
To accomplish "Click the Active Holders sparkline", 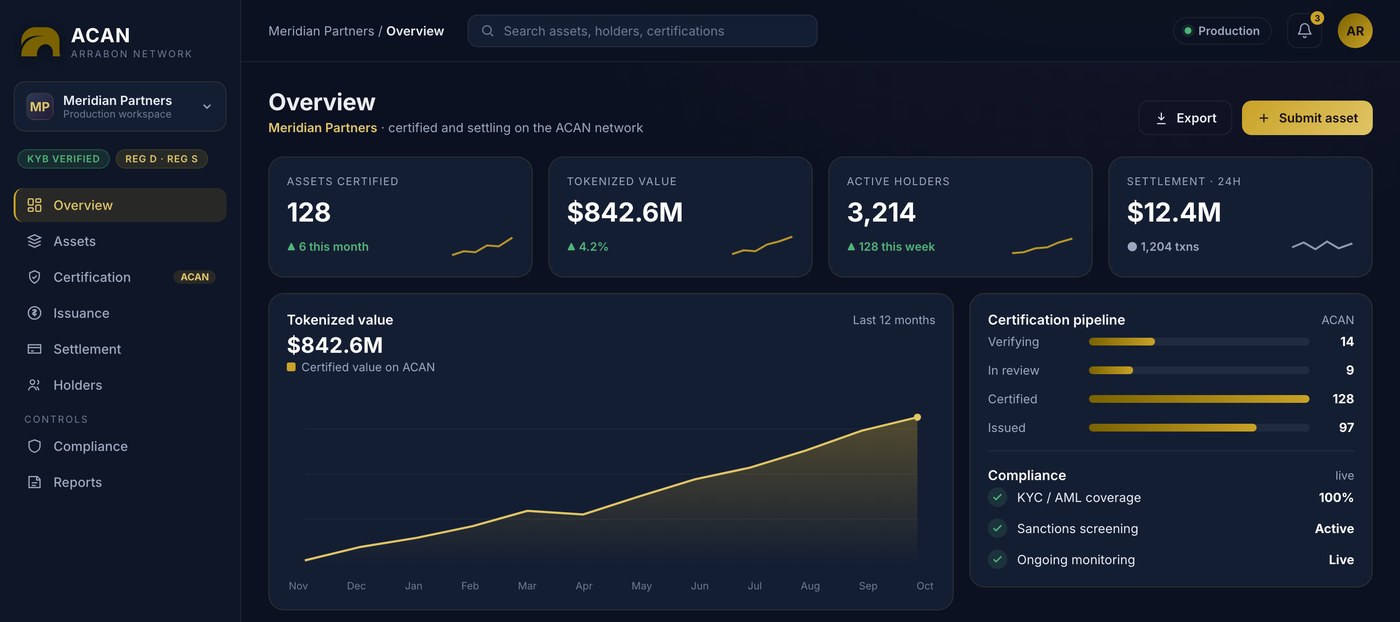I will click(x=1042, y=246).
